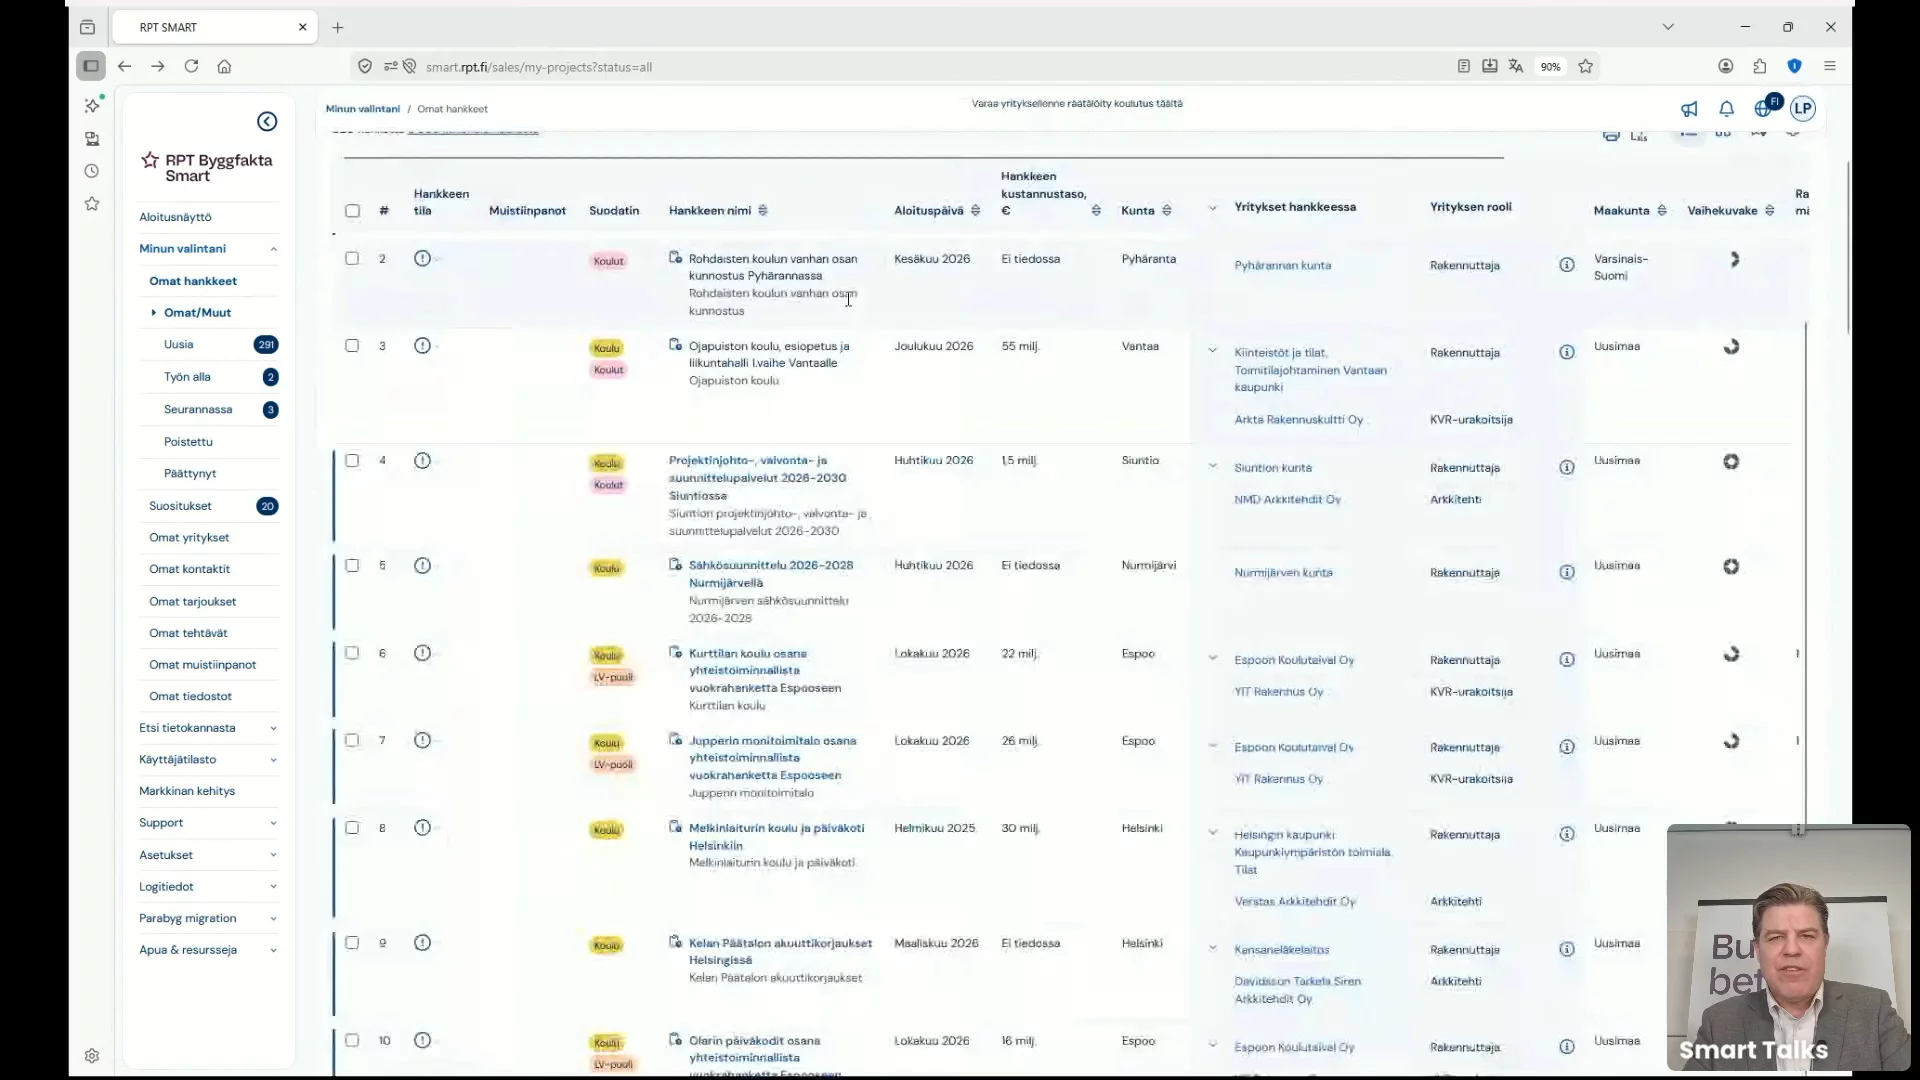The image size is (1920, 1080).
Task: Collapse sidebar with the back arrow circle
Action: point(267,121)
